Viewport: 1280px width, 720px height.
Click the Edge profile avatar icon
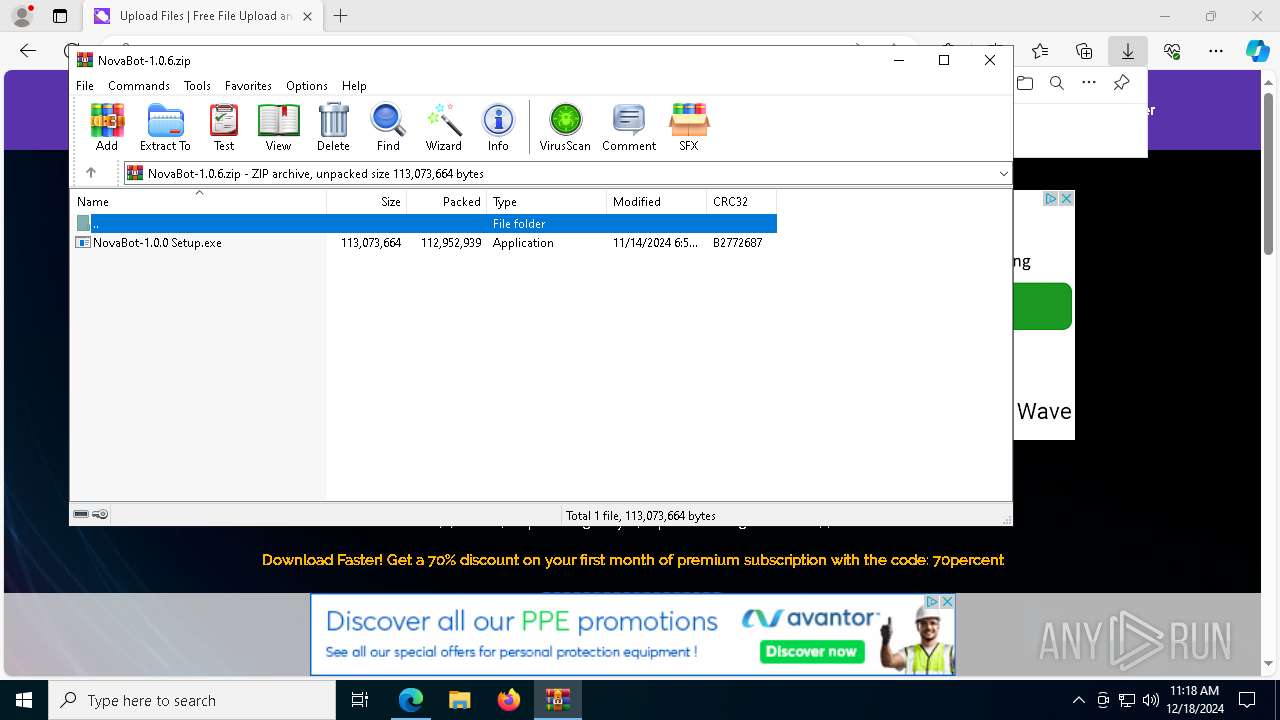[x=22, y=16]
